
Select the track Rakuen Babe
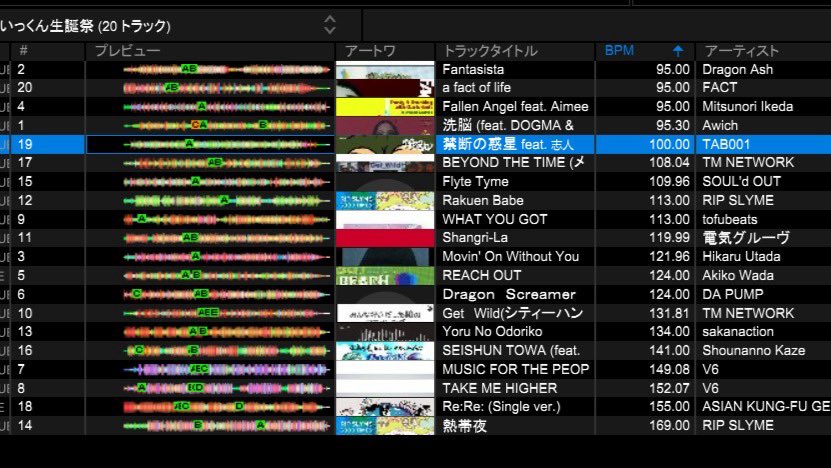pos(483,200)
